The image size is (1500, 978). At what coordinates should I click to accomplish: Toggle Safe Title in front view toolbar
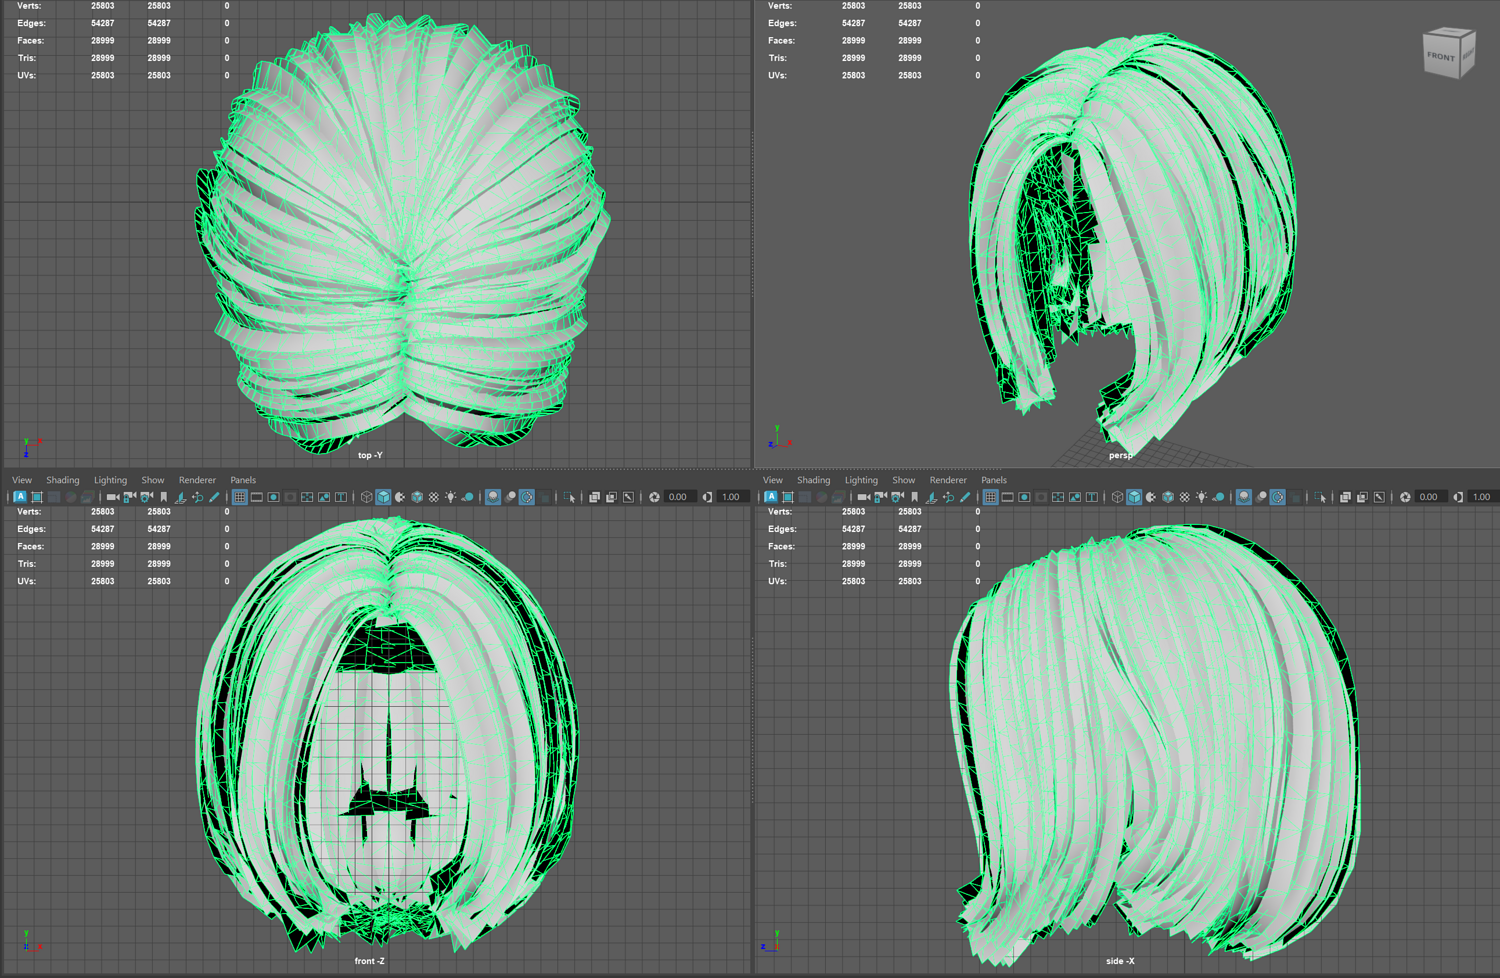click(x=341, y=497)
